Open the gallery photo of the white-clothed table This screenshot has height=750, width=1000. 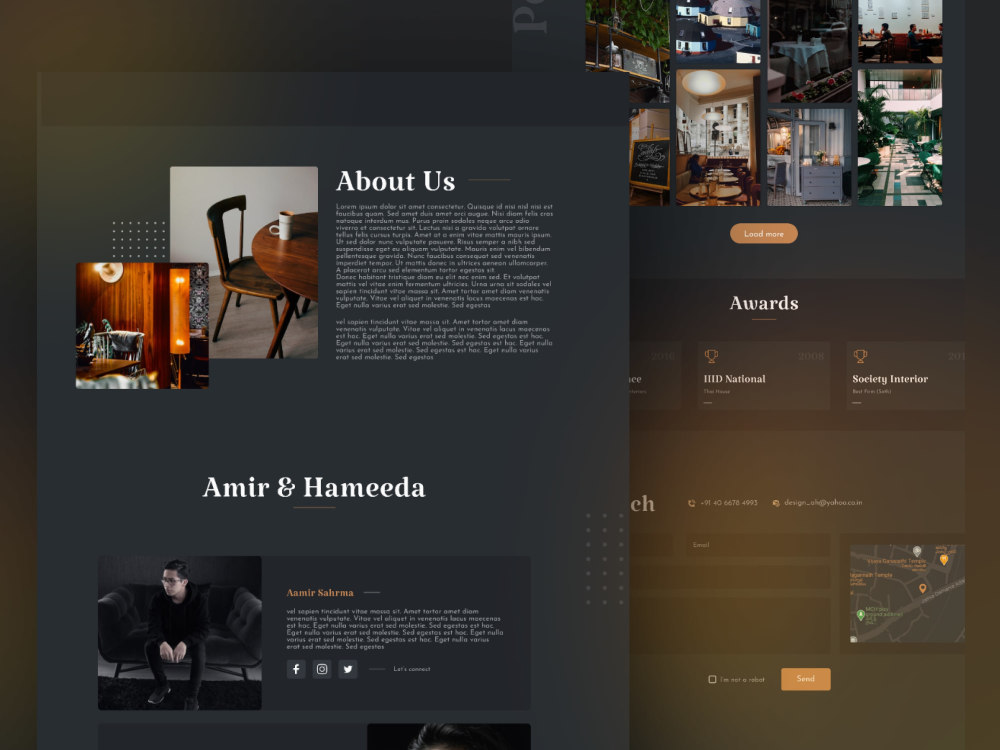click(809, 51)
